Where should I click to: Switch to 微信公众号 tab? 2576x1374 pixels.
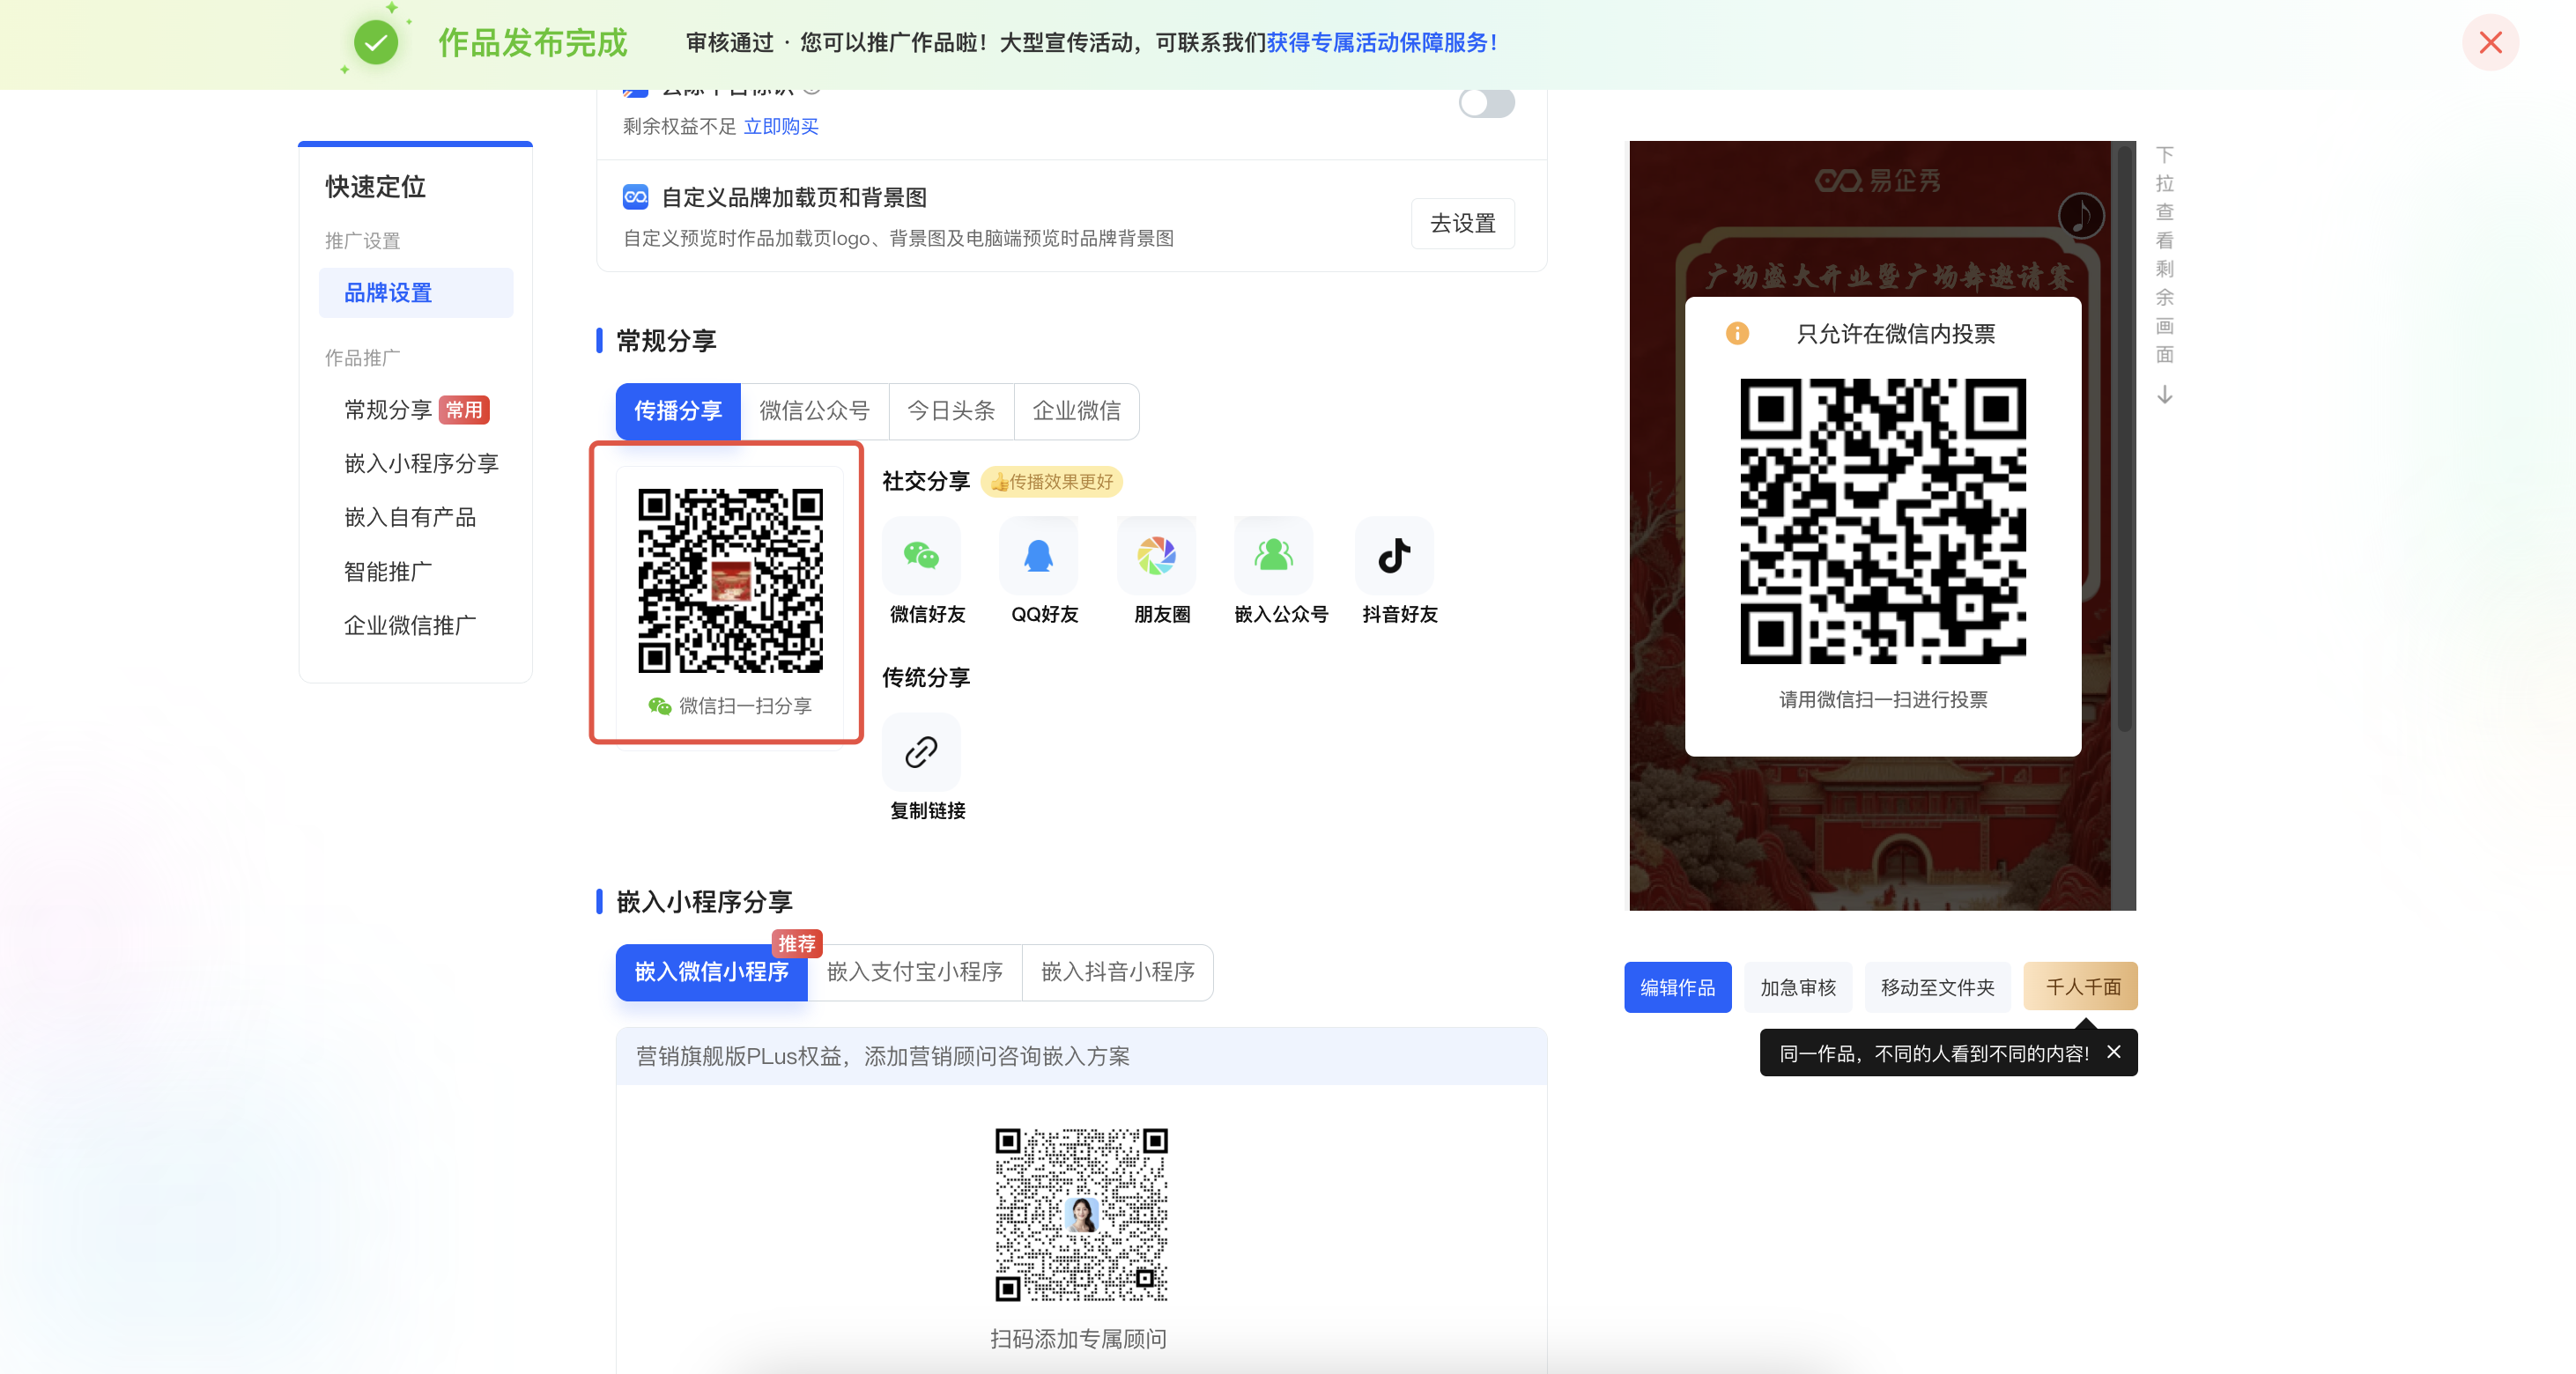pos(814,411)
